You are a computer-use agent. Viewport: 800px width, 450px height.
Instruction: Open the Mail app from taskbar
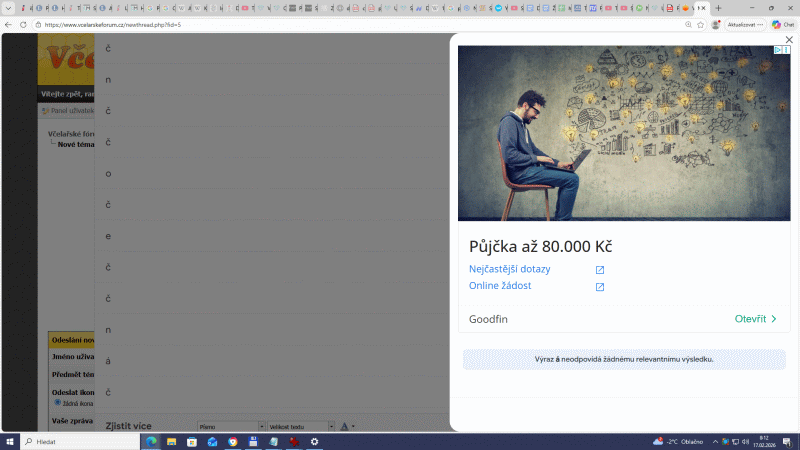[x=212, y=442]
